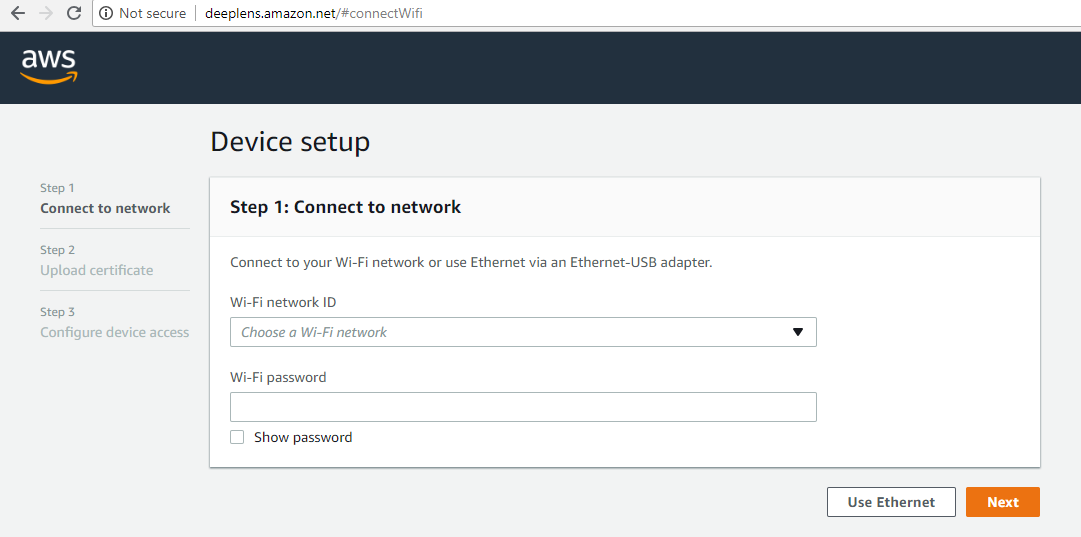The image size is (1081, 537).
Task: Click the browser back arrow
Action: tap(17, 13)
